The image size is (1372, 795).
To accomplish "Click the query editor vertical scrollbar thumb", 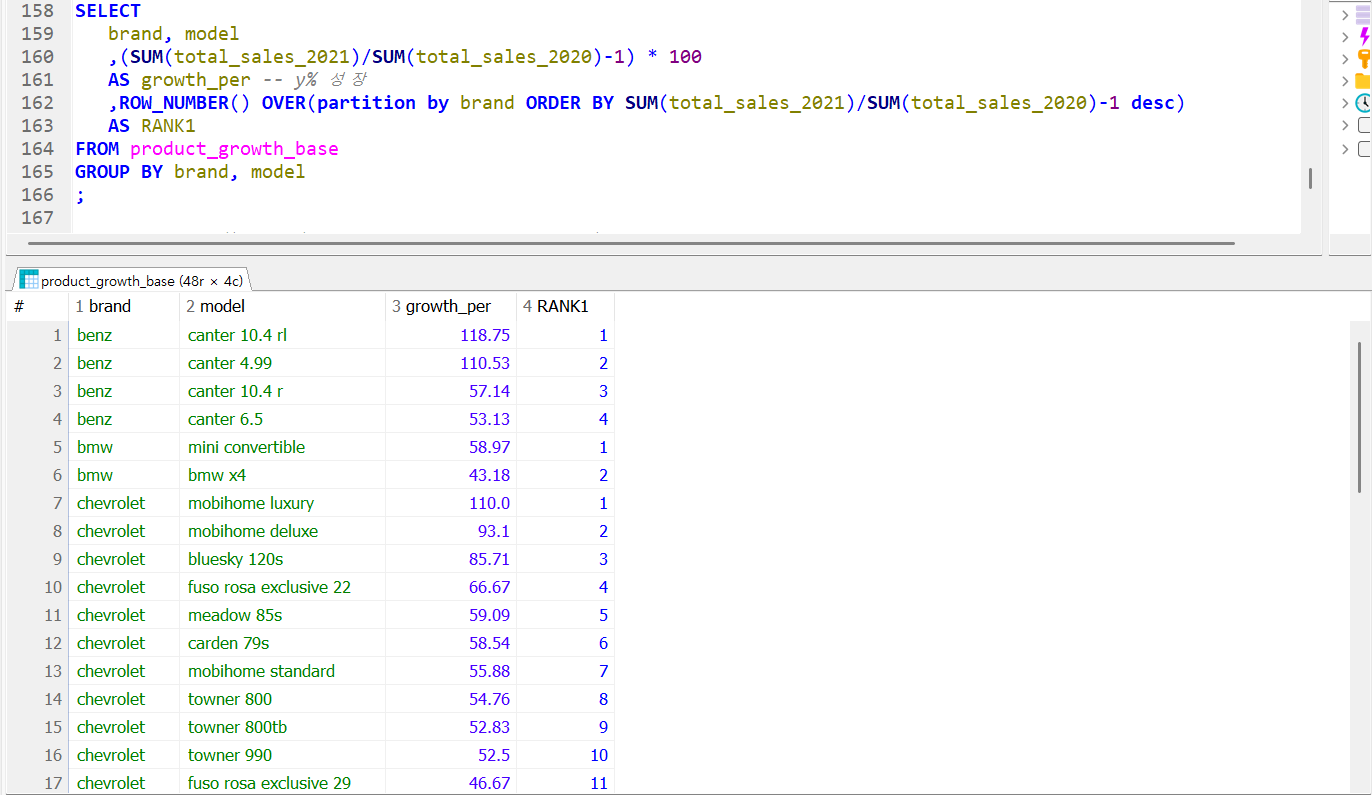I will 1310,179.
